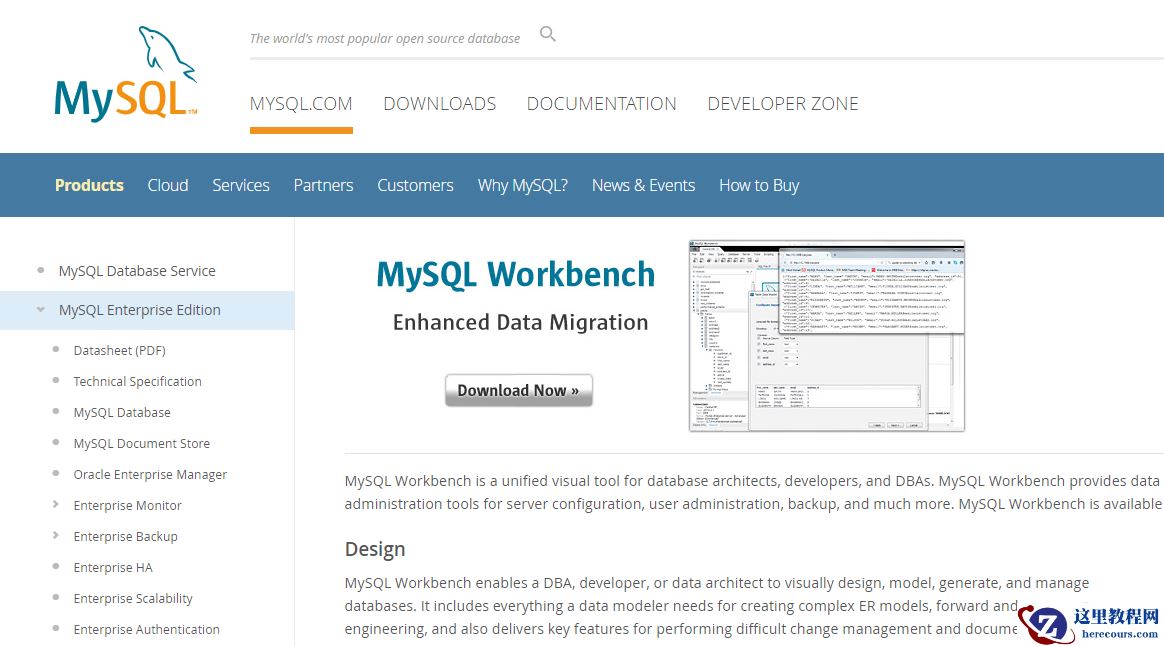Open the Enterprise Backup link
The image size is (1164, 646).
pyautogui.click(x=125, y=536)
